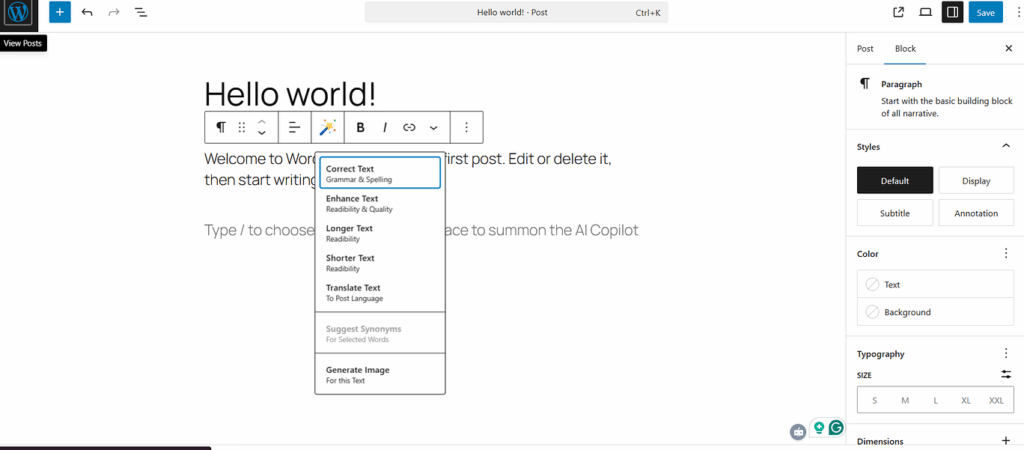This screenshot has width=1024, height=450.
Task: Open the Background color picker
Action: click(x=907, y=312)
